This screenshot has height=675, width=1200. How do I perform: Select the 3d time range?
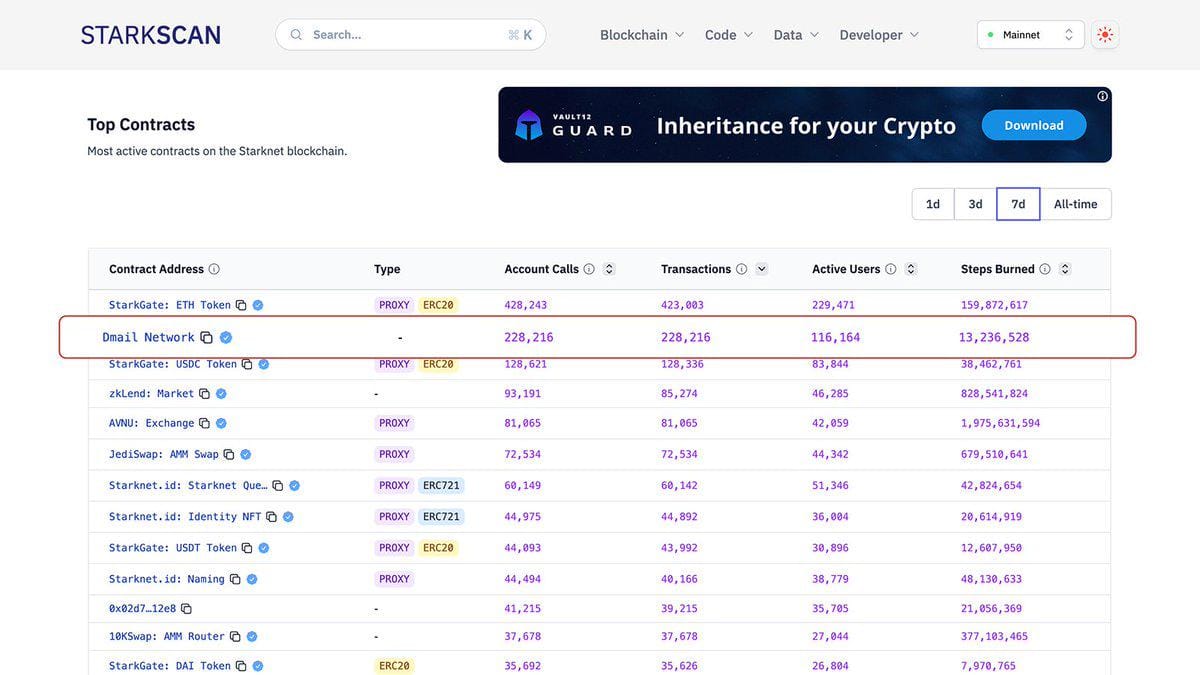[x=975, y=204]
